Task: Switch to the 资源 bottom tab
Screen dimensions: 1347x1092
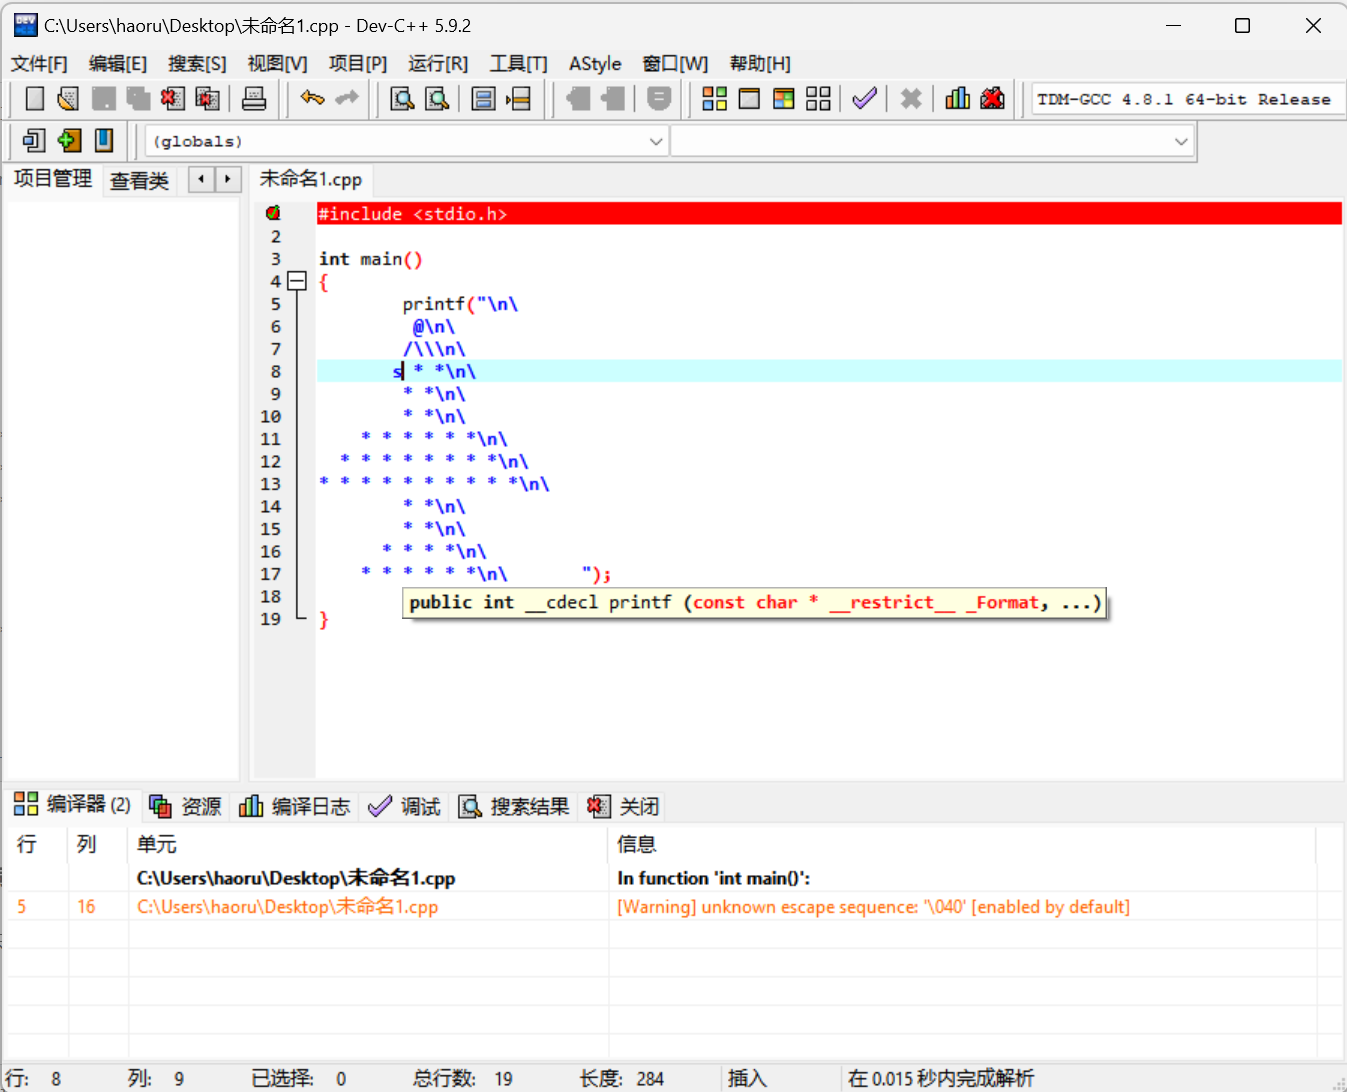Action: coord(185,806)
